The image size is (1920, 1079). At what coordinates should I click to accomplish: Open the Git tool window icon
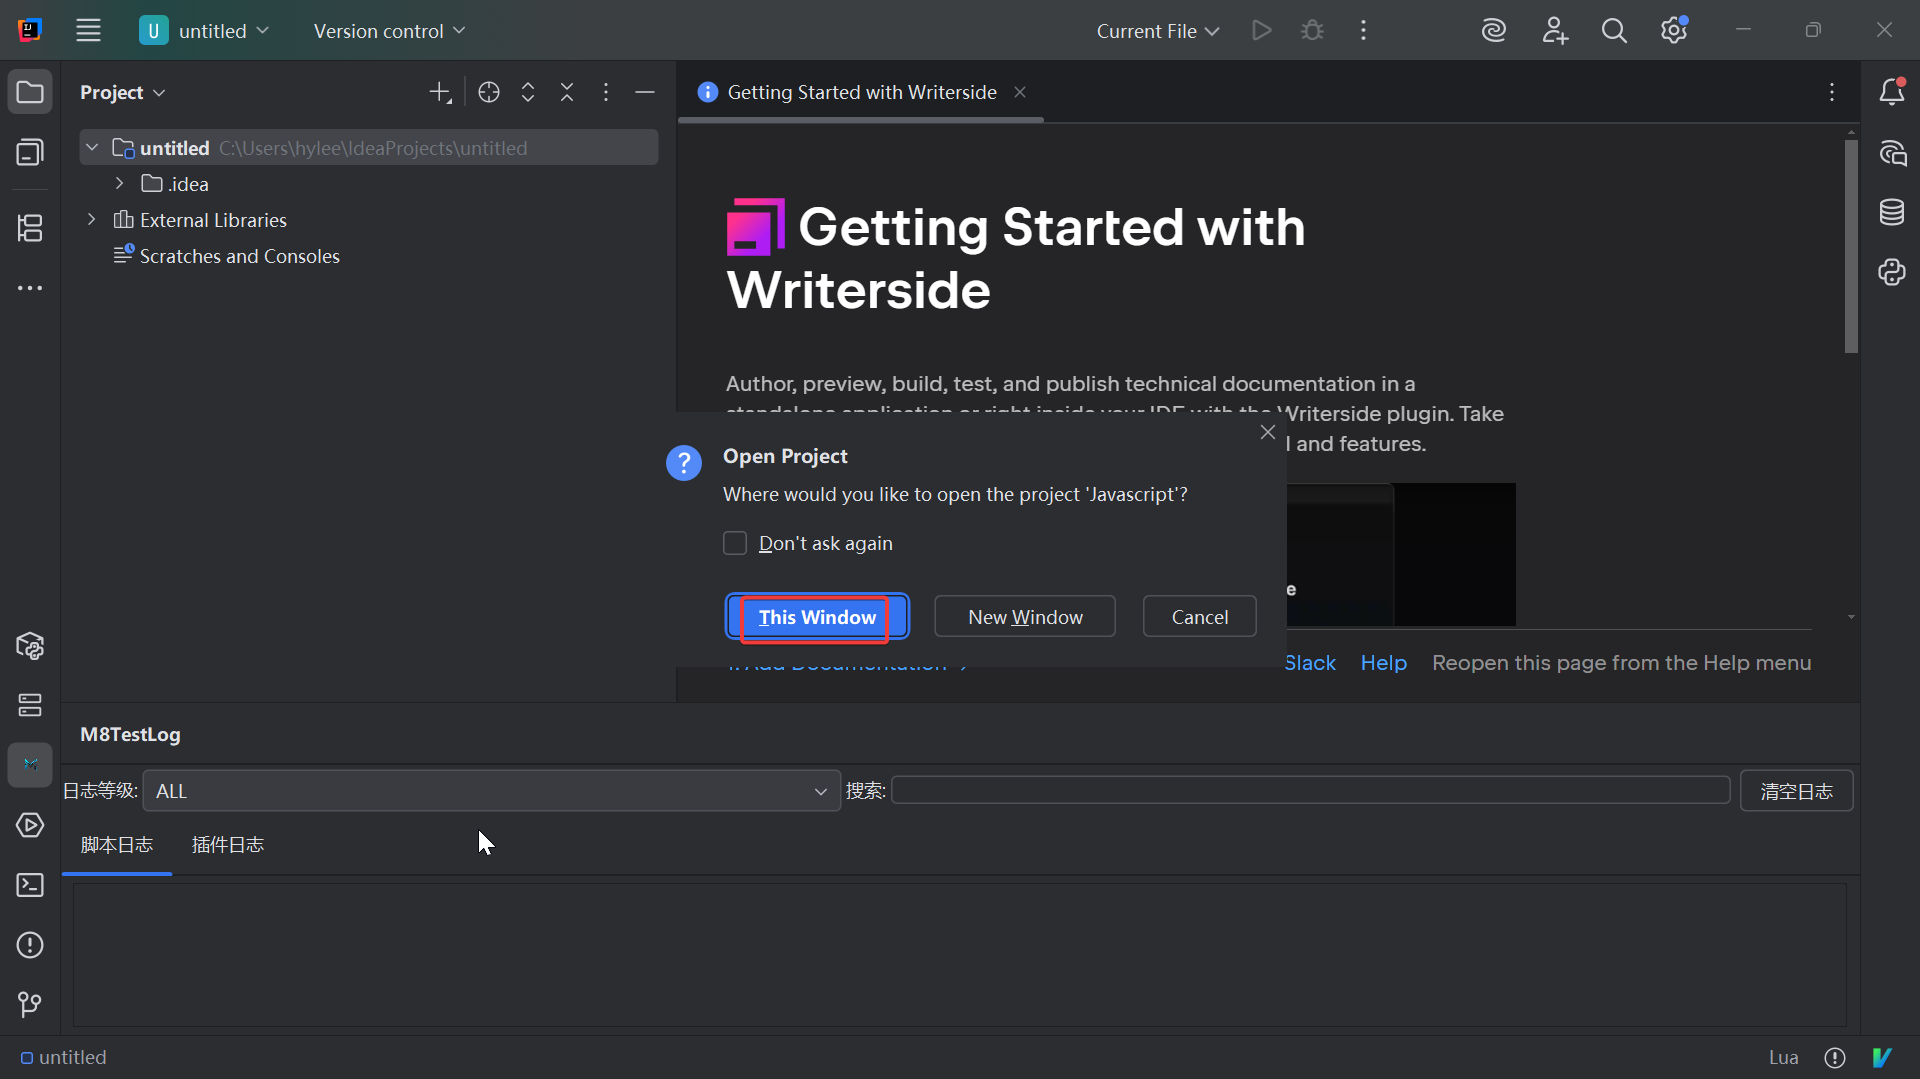click(30, 1004)
